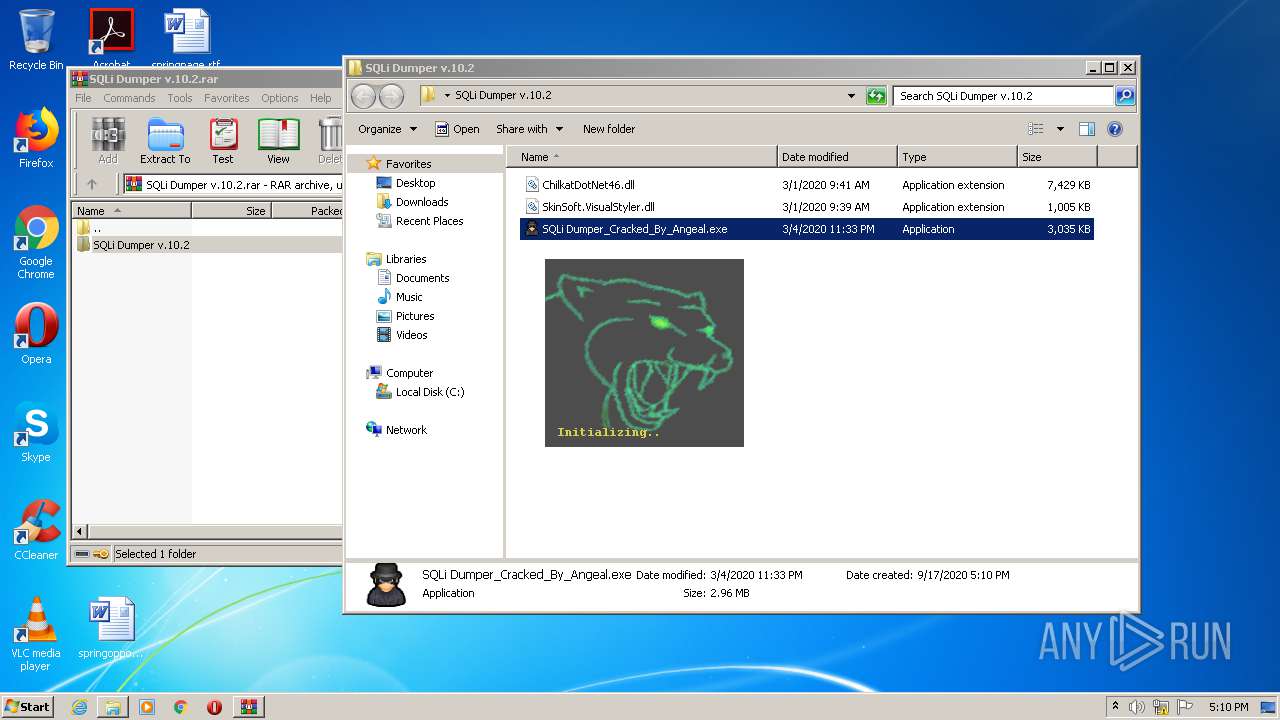Toggle the preview pane icon
Viewport: 1280px width, 720px height.
(1087, 129)
